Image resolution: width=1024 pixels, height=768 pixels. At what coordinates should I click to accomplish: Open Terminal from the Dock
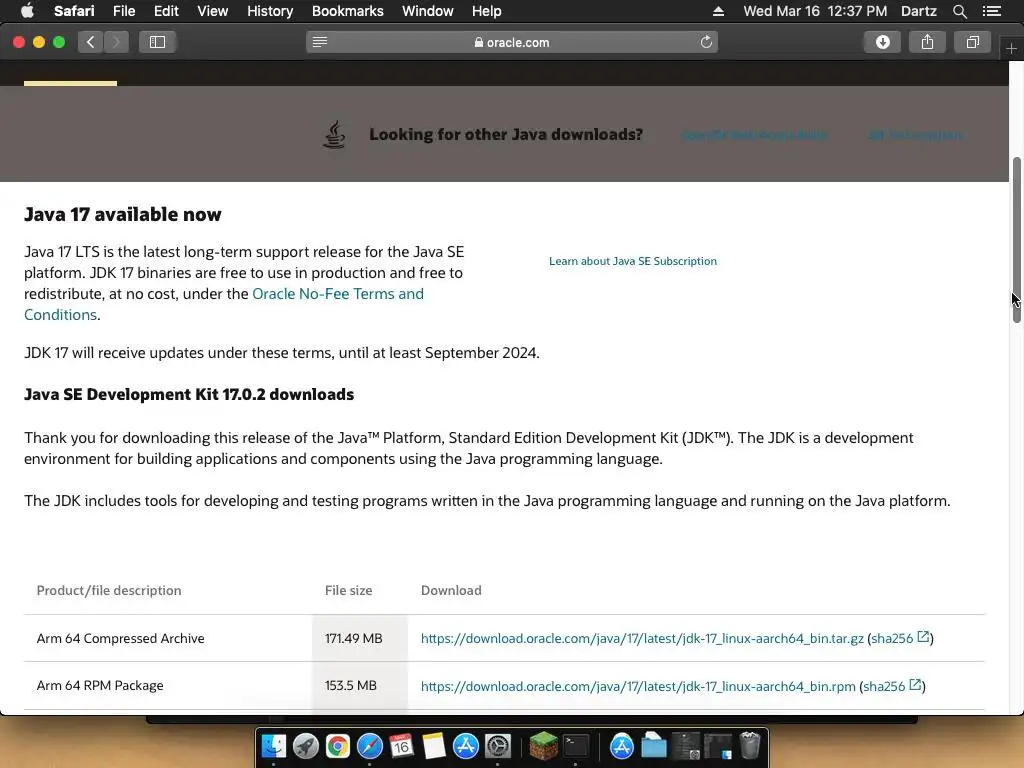click(x=576, y=746)
